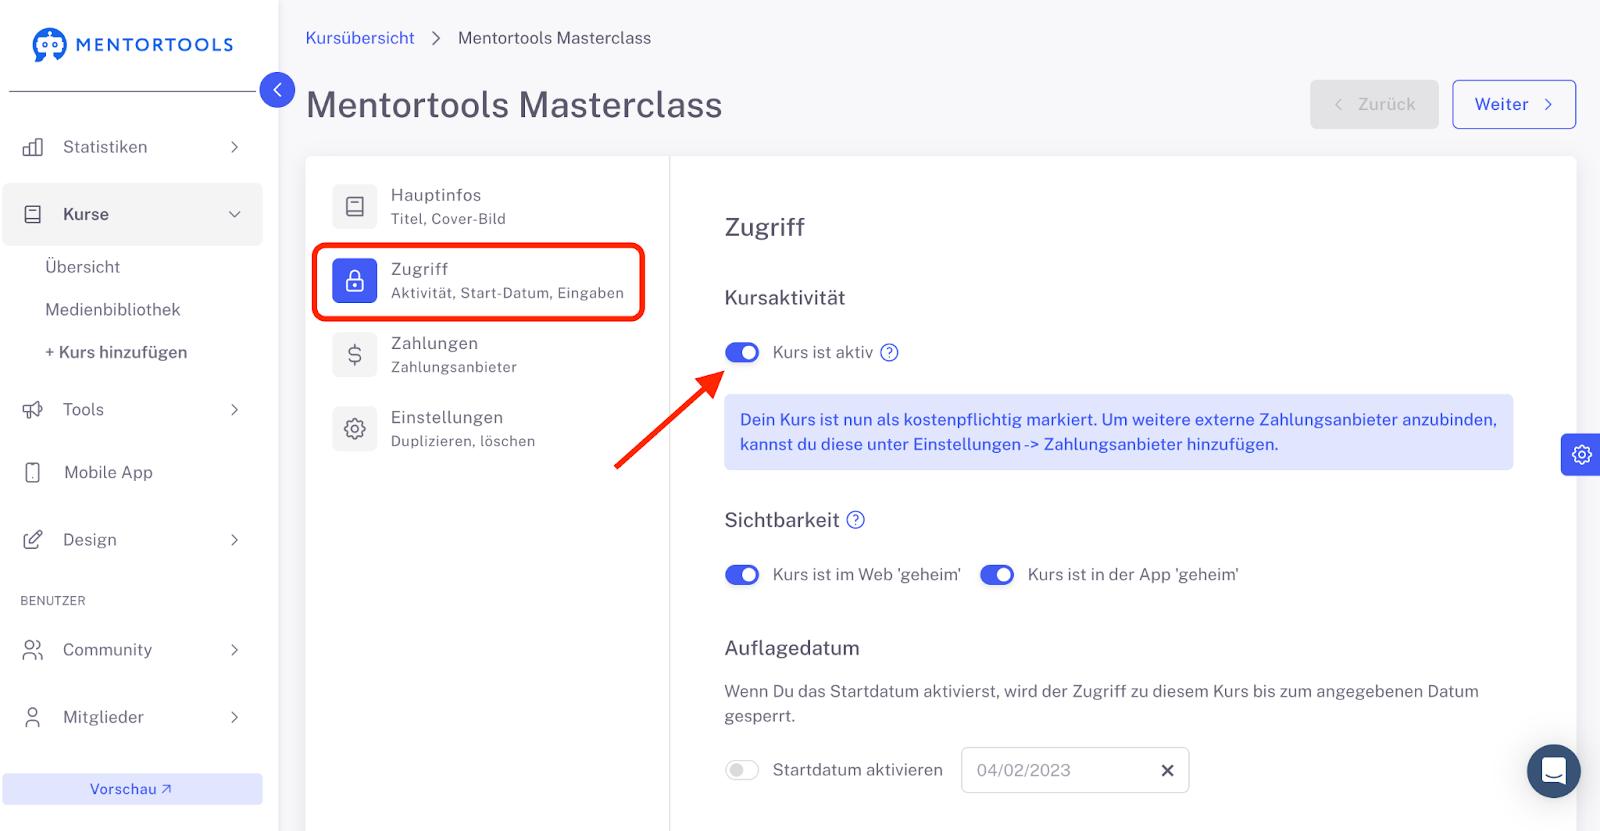1600x831 pixels.
Task: Open the Zahlungen tab
Action: [434, 354]
